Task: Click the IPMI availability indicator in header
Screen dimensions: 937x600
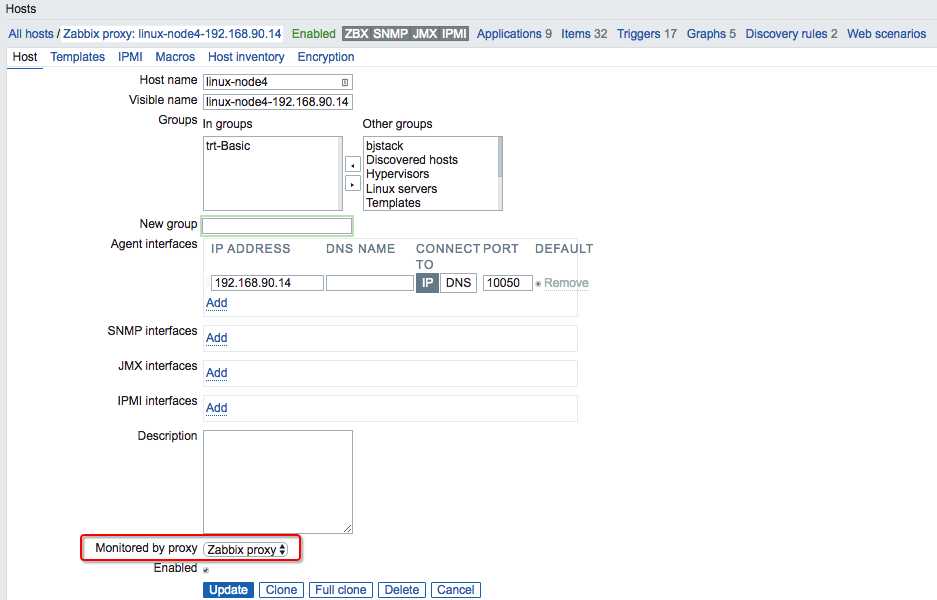Action: click(454, 34)
